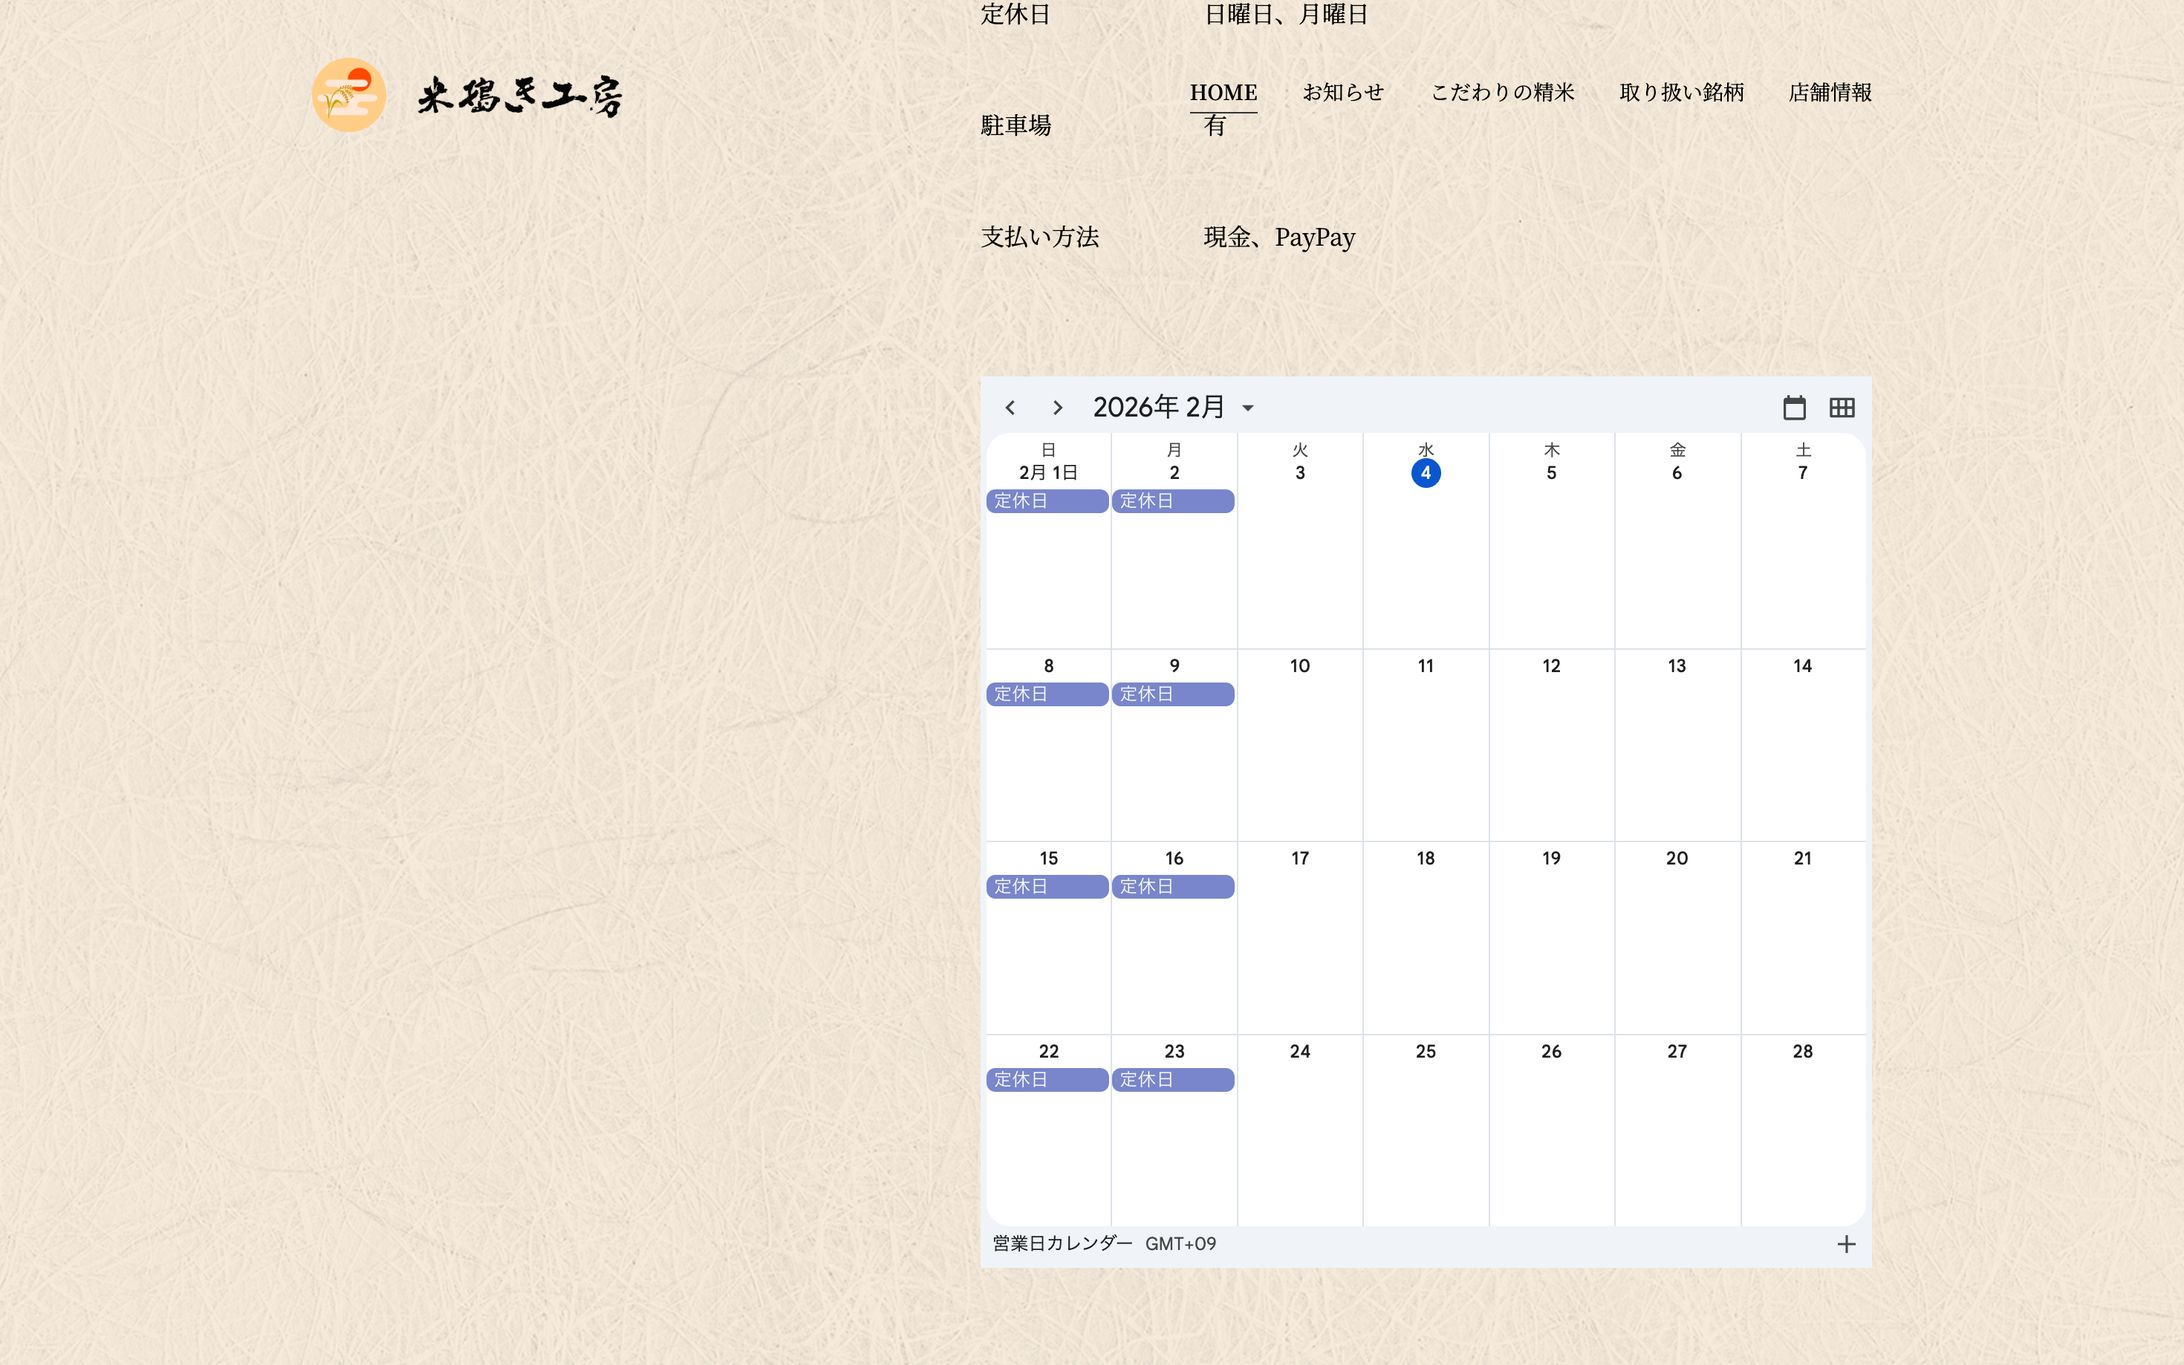
Task: Click the 米搗き工房 calligraphy logo text
Action: tap(520, 96)
